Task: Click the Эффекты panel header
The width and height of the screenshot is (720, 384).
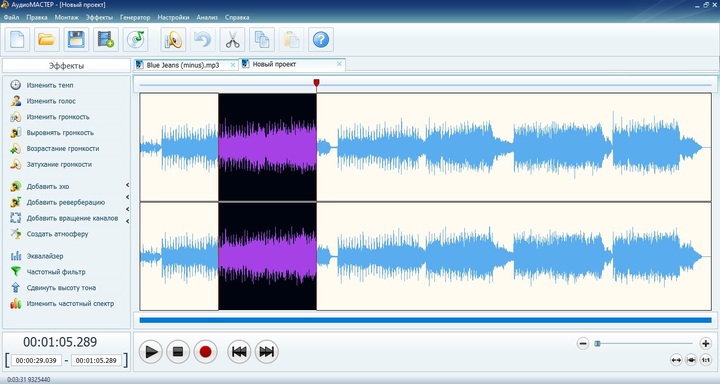Action: (x=67, y=66)
